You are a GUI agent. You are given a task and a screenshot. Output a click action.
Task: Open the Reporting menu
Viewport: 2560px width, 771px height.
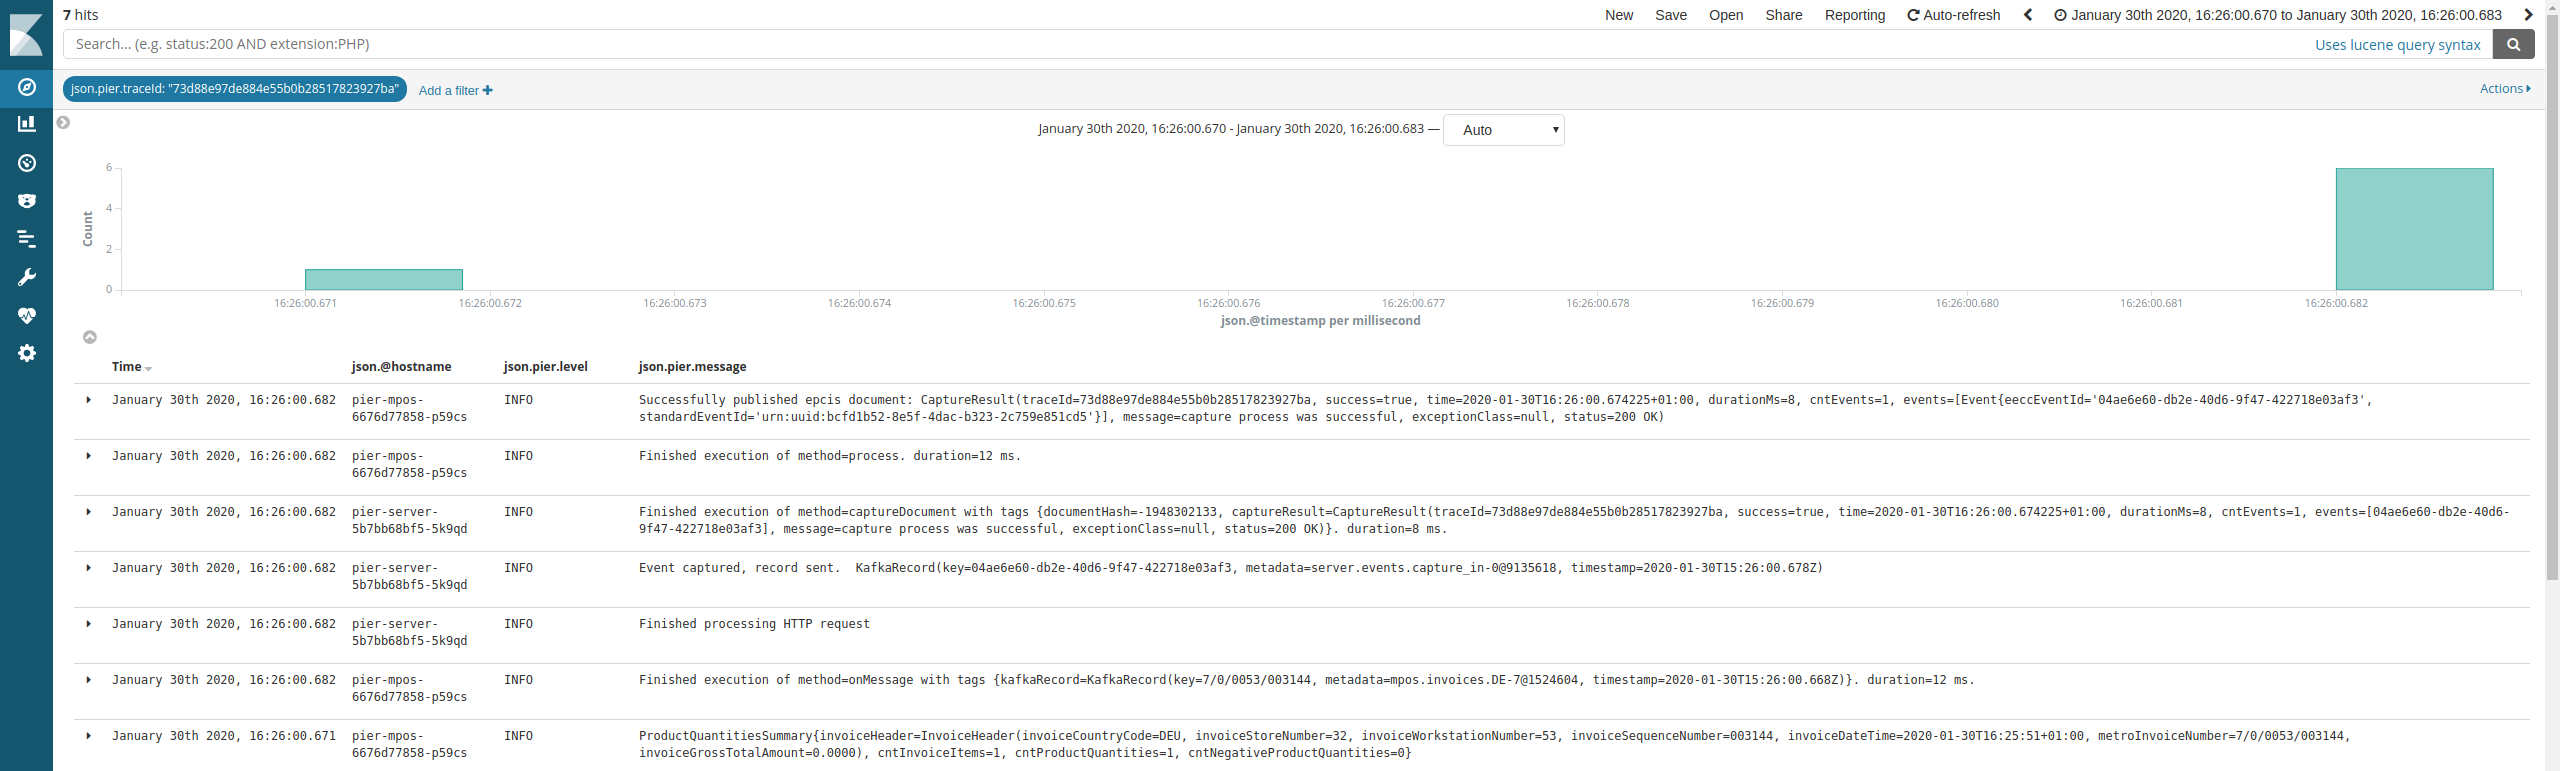point(1855,15)
